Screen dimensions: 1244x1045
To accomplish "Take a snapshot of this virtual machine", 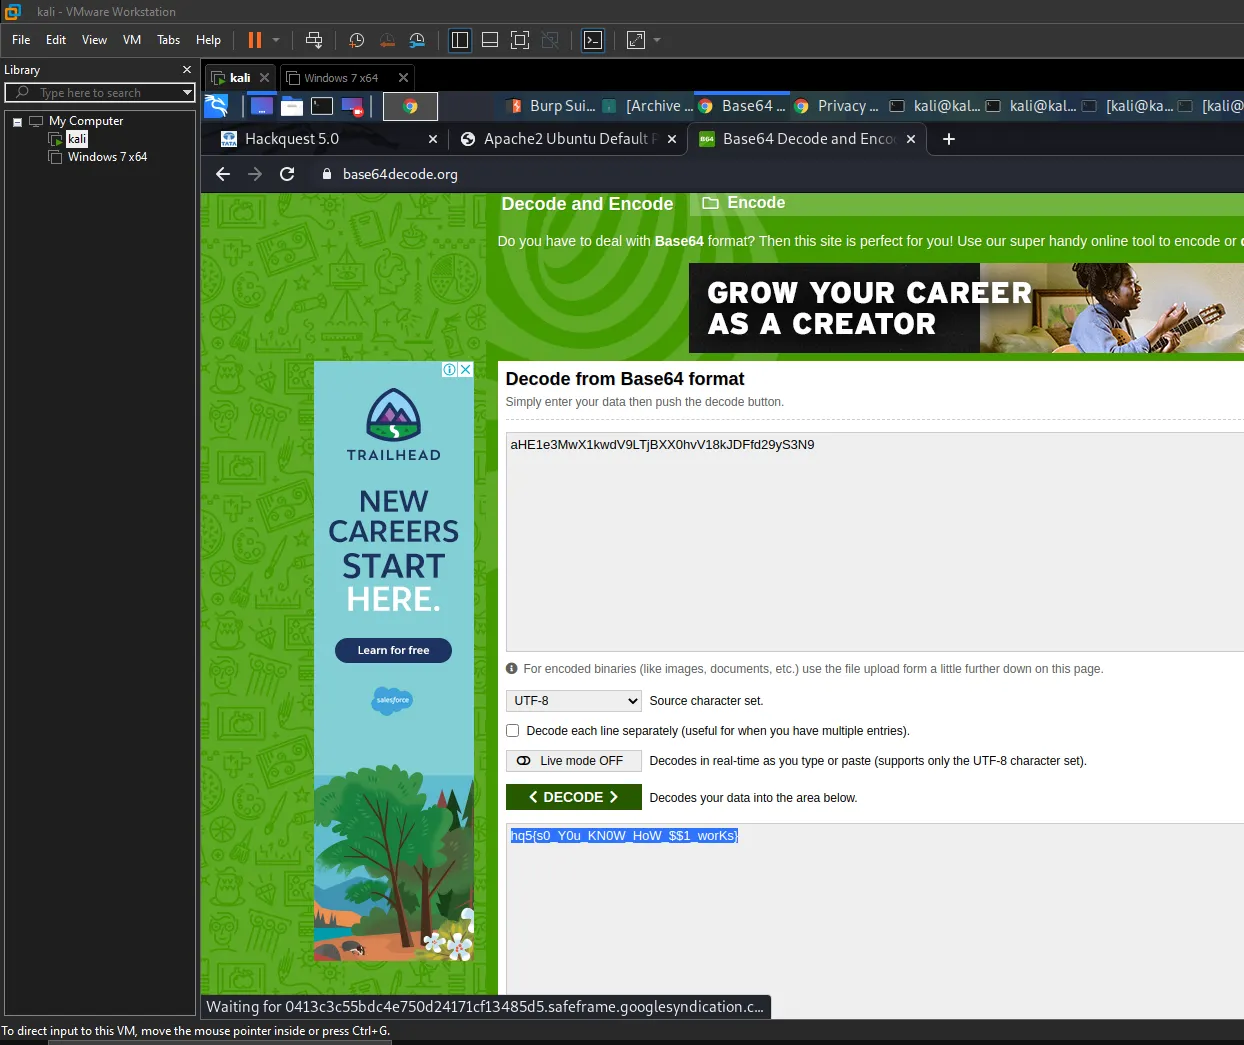I will (357, 40).
